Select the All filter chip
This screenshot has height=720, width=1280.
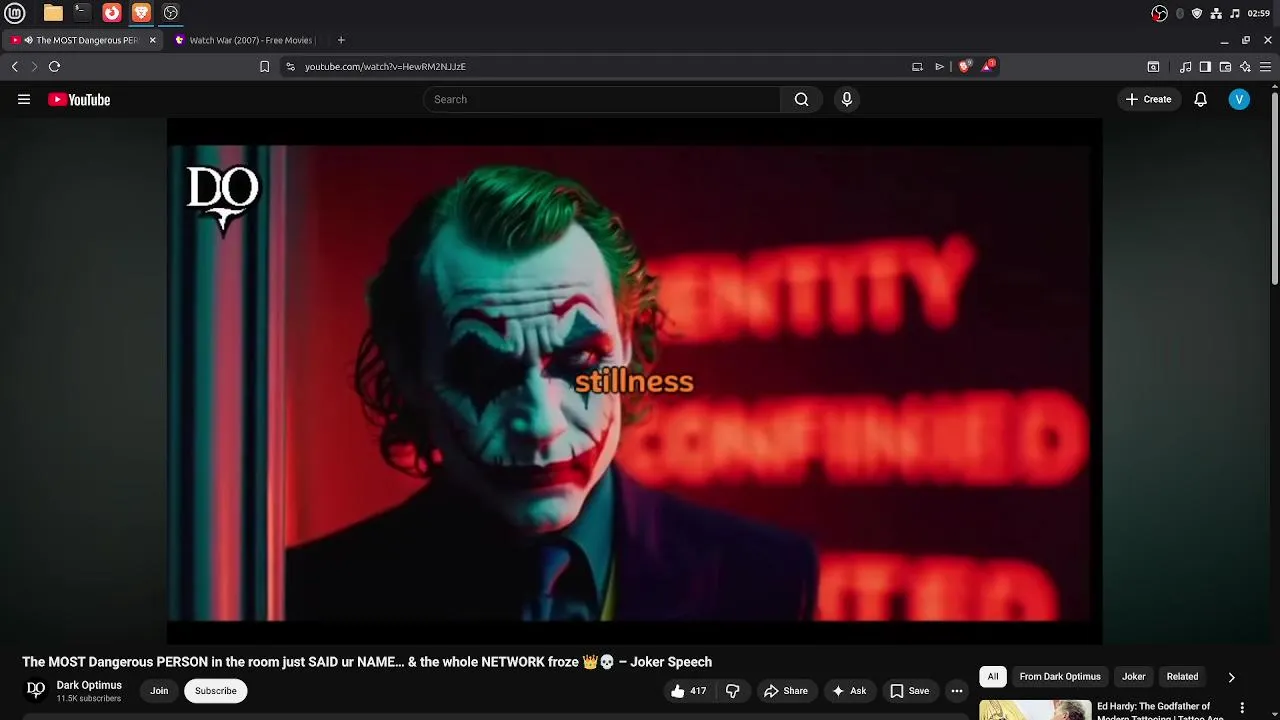click(x=993, y=677)
